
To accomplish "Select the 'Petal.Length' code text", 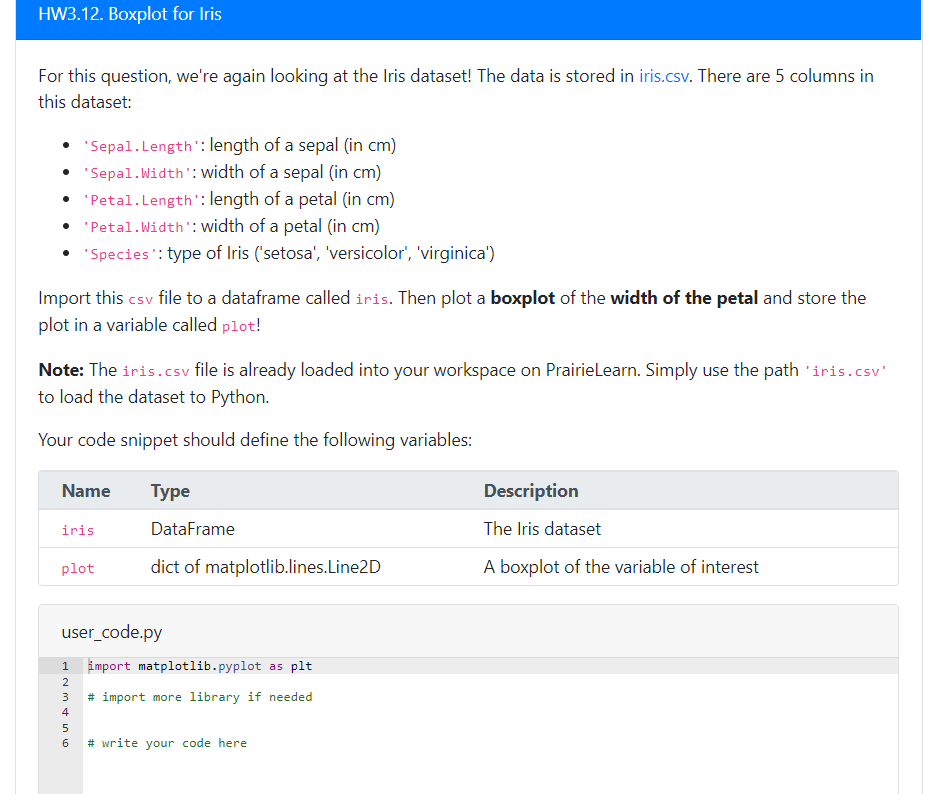I will [x=141, y=200].
